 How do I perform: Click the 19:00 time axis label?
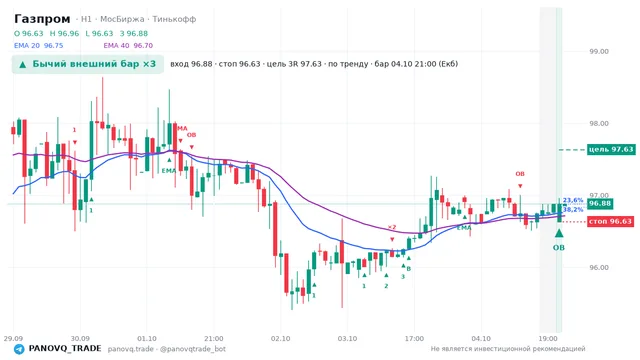(548, 339)
